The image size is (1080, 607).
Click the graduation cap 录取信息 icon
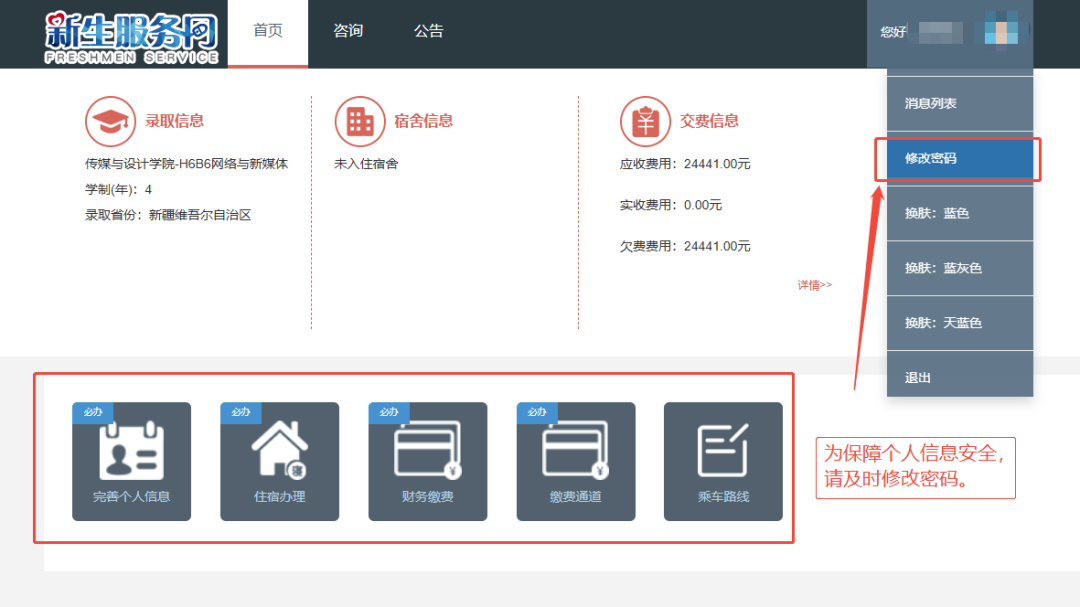point(110,121)
